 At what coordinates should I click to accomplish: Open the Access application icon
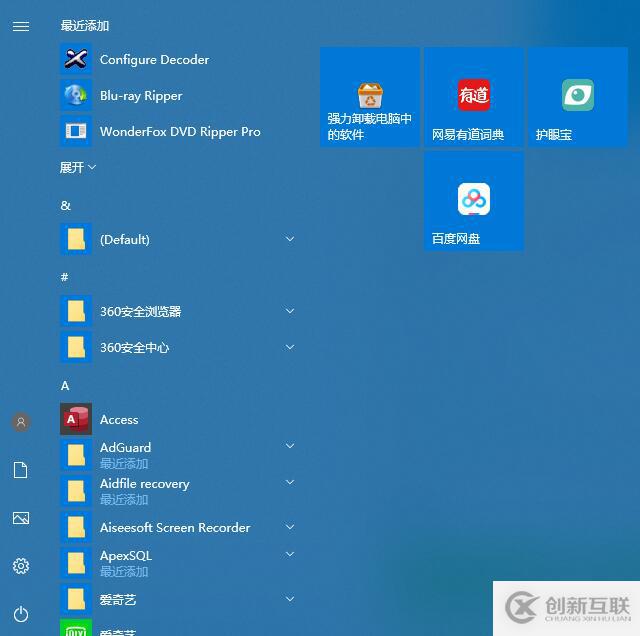click(x=76, y=419)
